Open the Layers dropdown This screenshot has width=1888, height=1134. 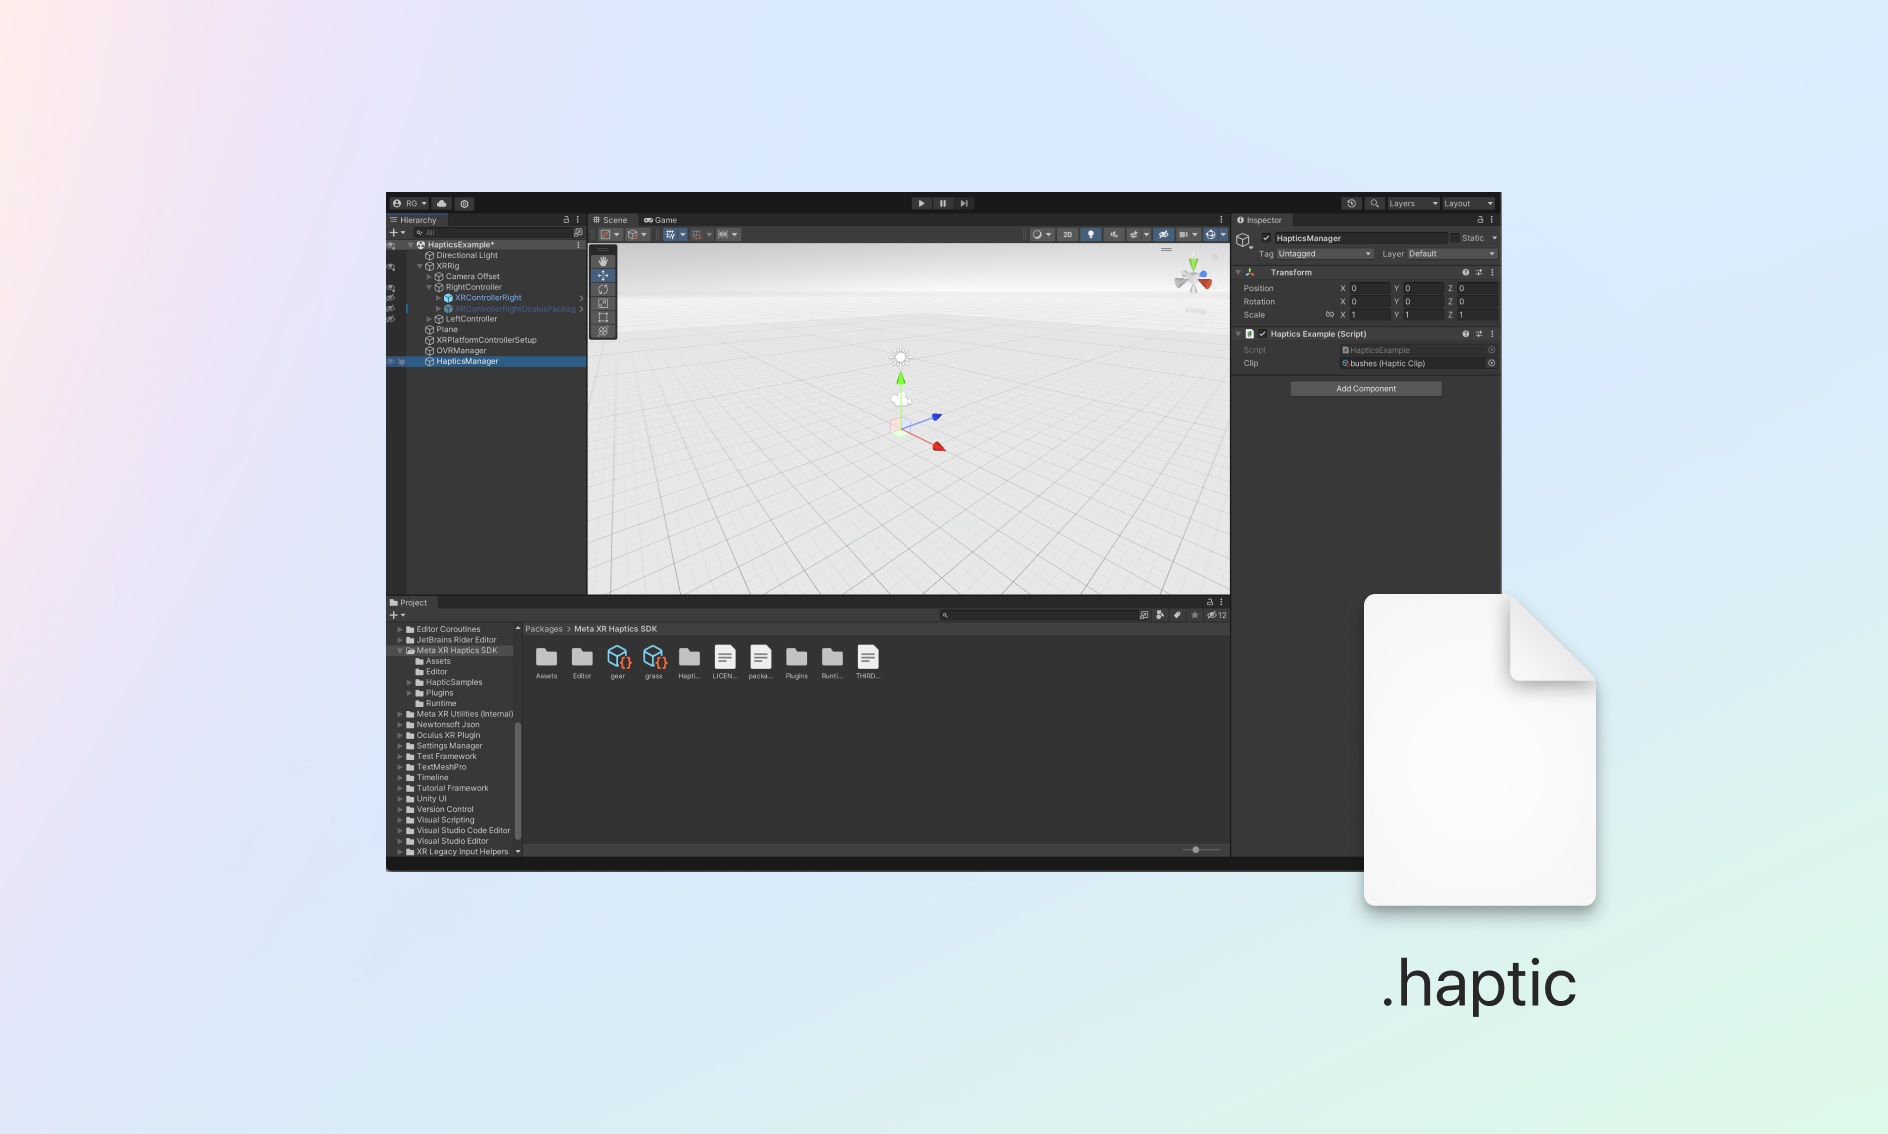pyautogui.click(x=1413, y=203)
